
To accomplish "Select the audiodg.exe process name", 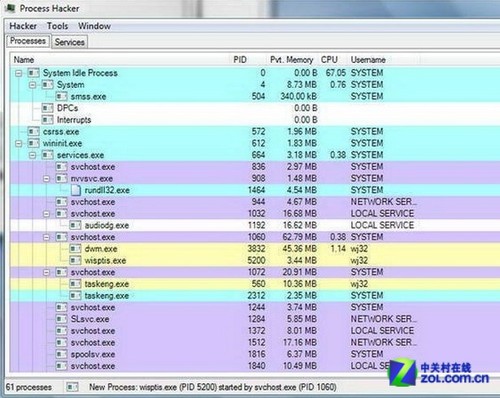I will [x=107, y=226].
